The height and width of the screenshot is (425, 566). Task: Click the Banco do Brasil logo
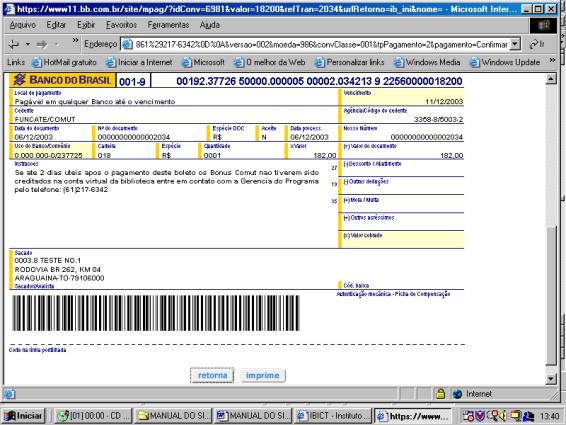click(62, 80)
